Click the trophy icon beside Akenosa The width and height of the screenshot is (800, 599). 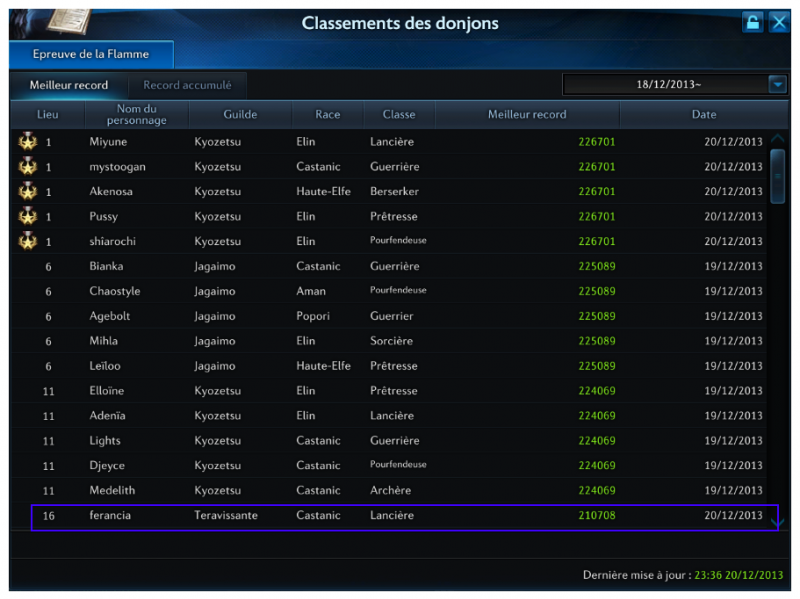pyautogui.click(x=27, y=192)
